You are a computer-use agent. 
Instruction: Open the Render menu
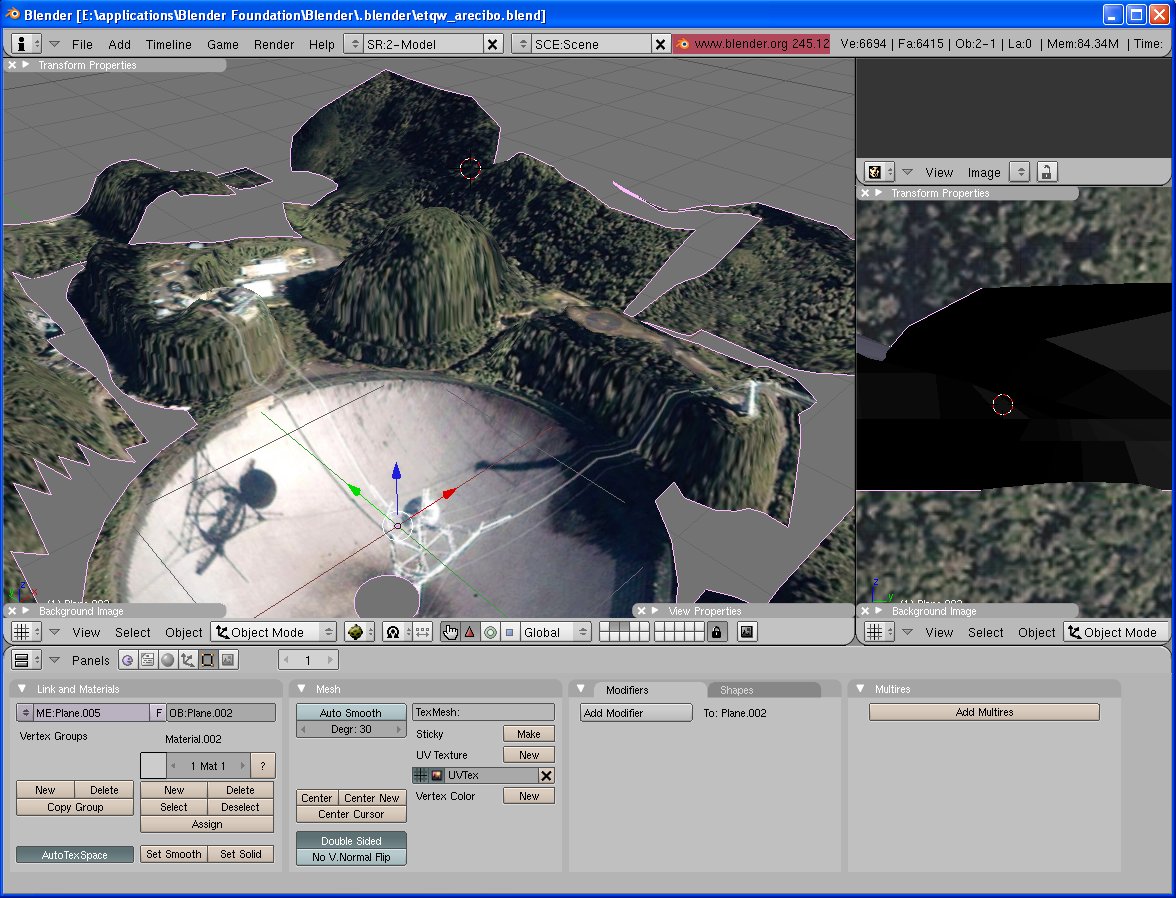(x=274, y=44)
